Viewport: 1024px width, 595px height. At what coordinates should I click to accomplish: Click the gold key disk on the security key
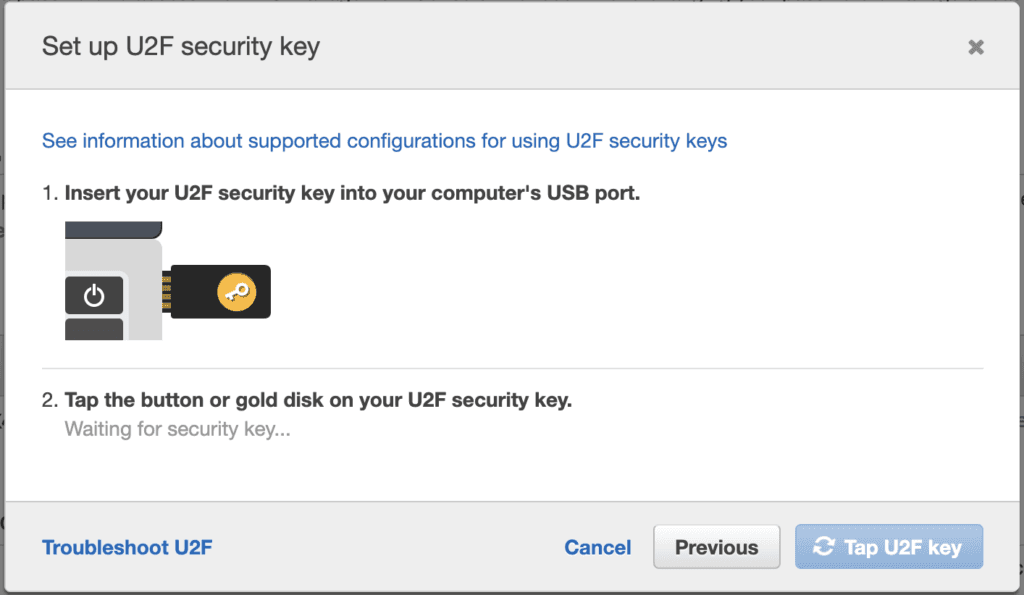[x=236, y=292]
